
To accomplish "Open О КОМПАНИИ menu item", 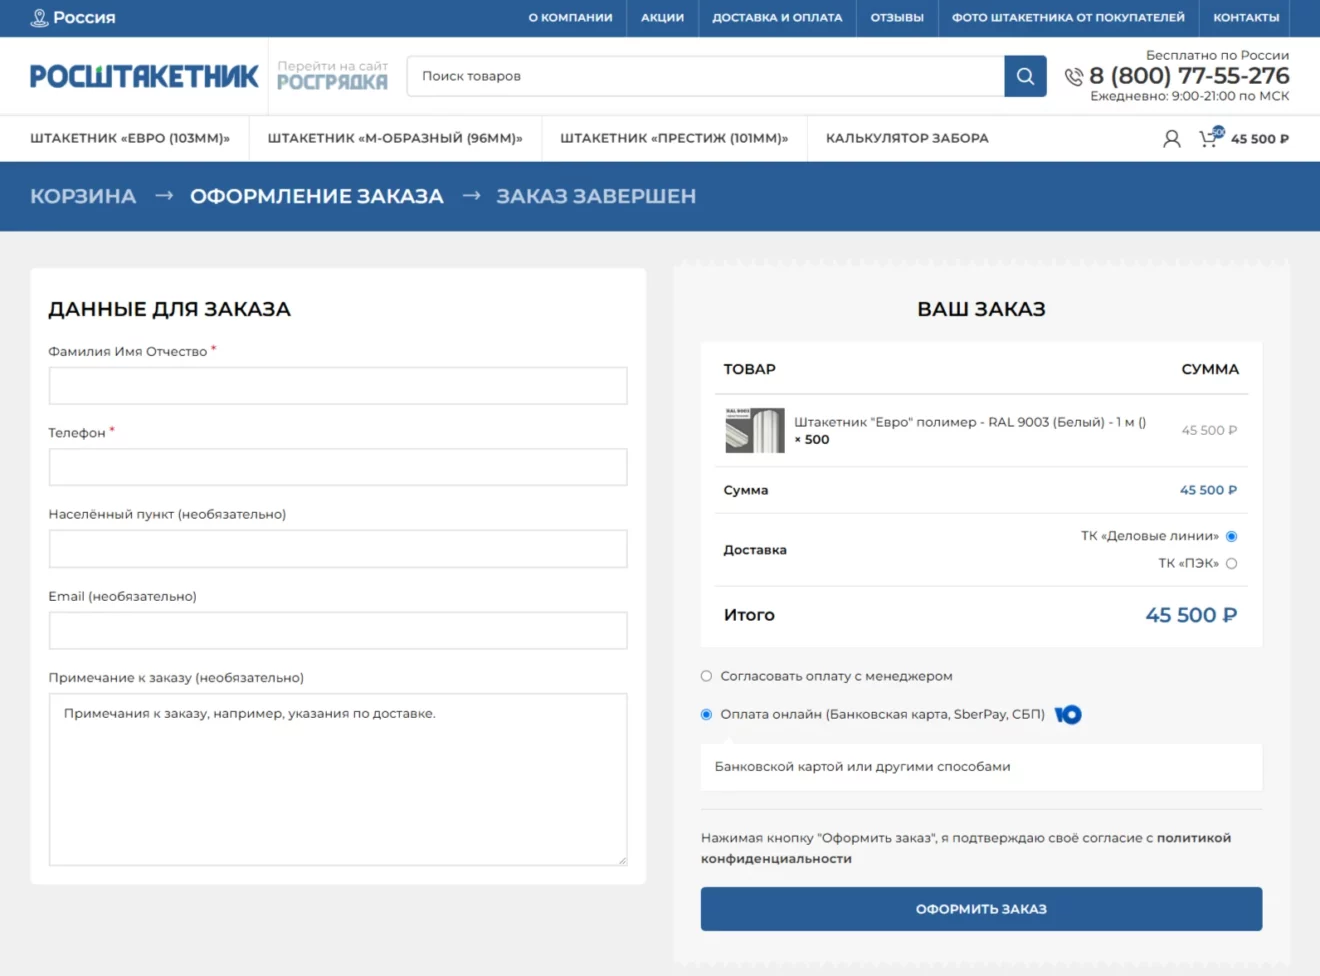I will tap(570, 18).
